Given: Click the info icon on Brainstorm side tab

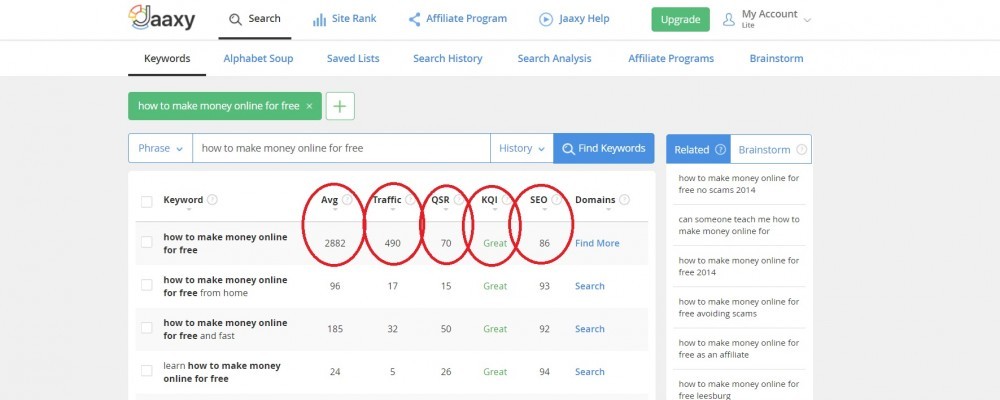Looking at the screenshot, I should click(x=802, y=150).
